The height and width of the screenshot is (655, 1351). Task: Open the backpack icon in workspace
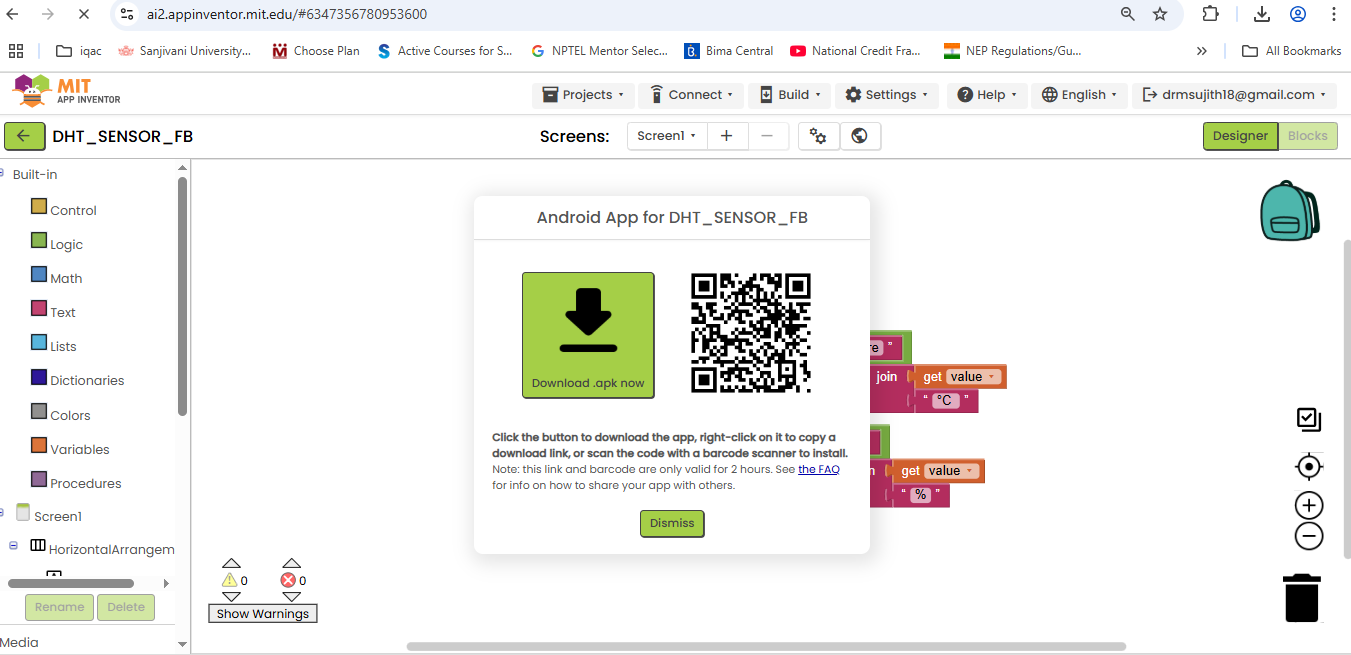(x=1288, y=211)
